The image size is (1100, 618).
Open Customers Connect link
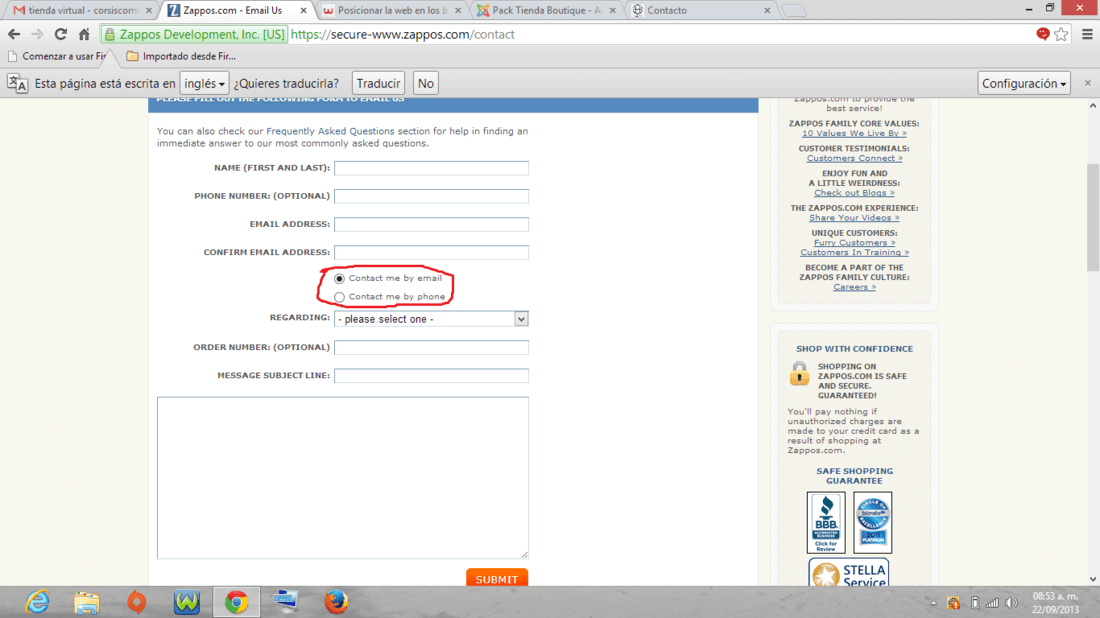click(x=854, y=159)
